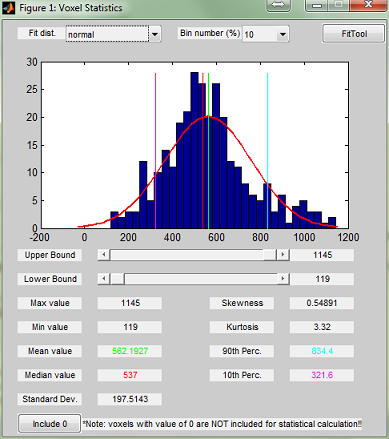Open the Fit dist. dropdown arrow
The image size is (389, 439).
click(x=155, y=34)
